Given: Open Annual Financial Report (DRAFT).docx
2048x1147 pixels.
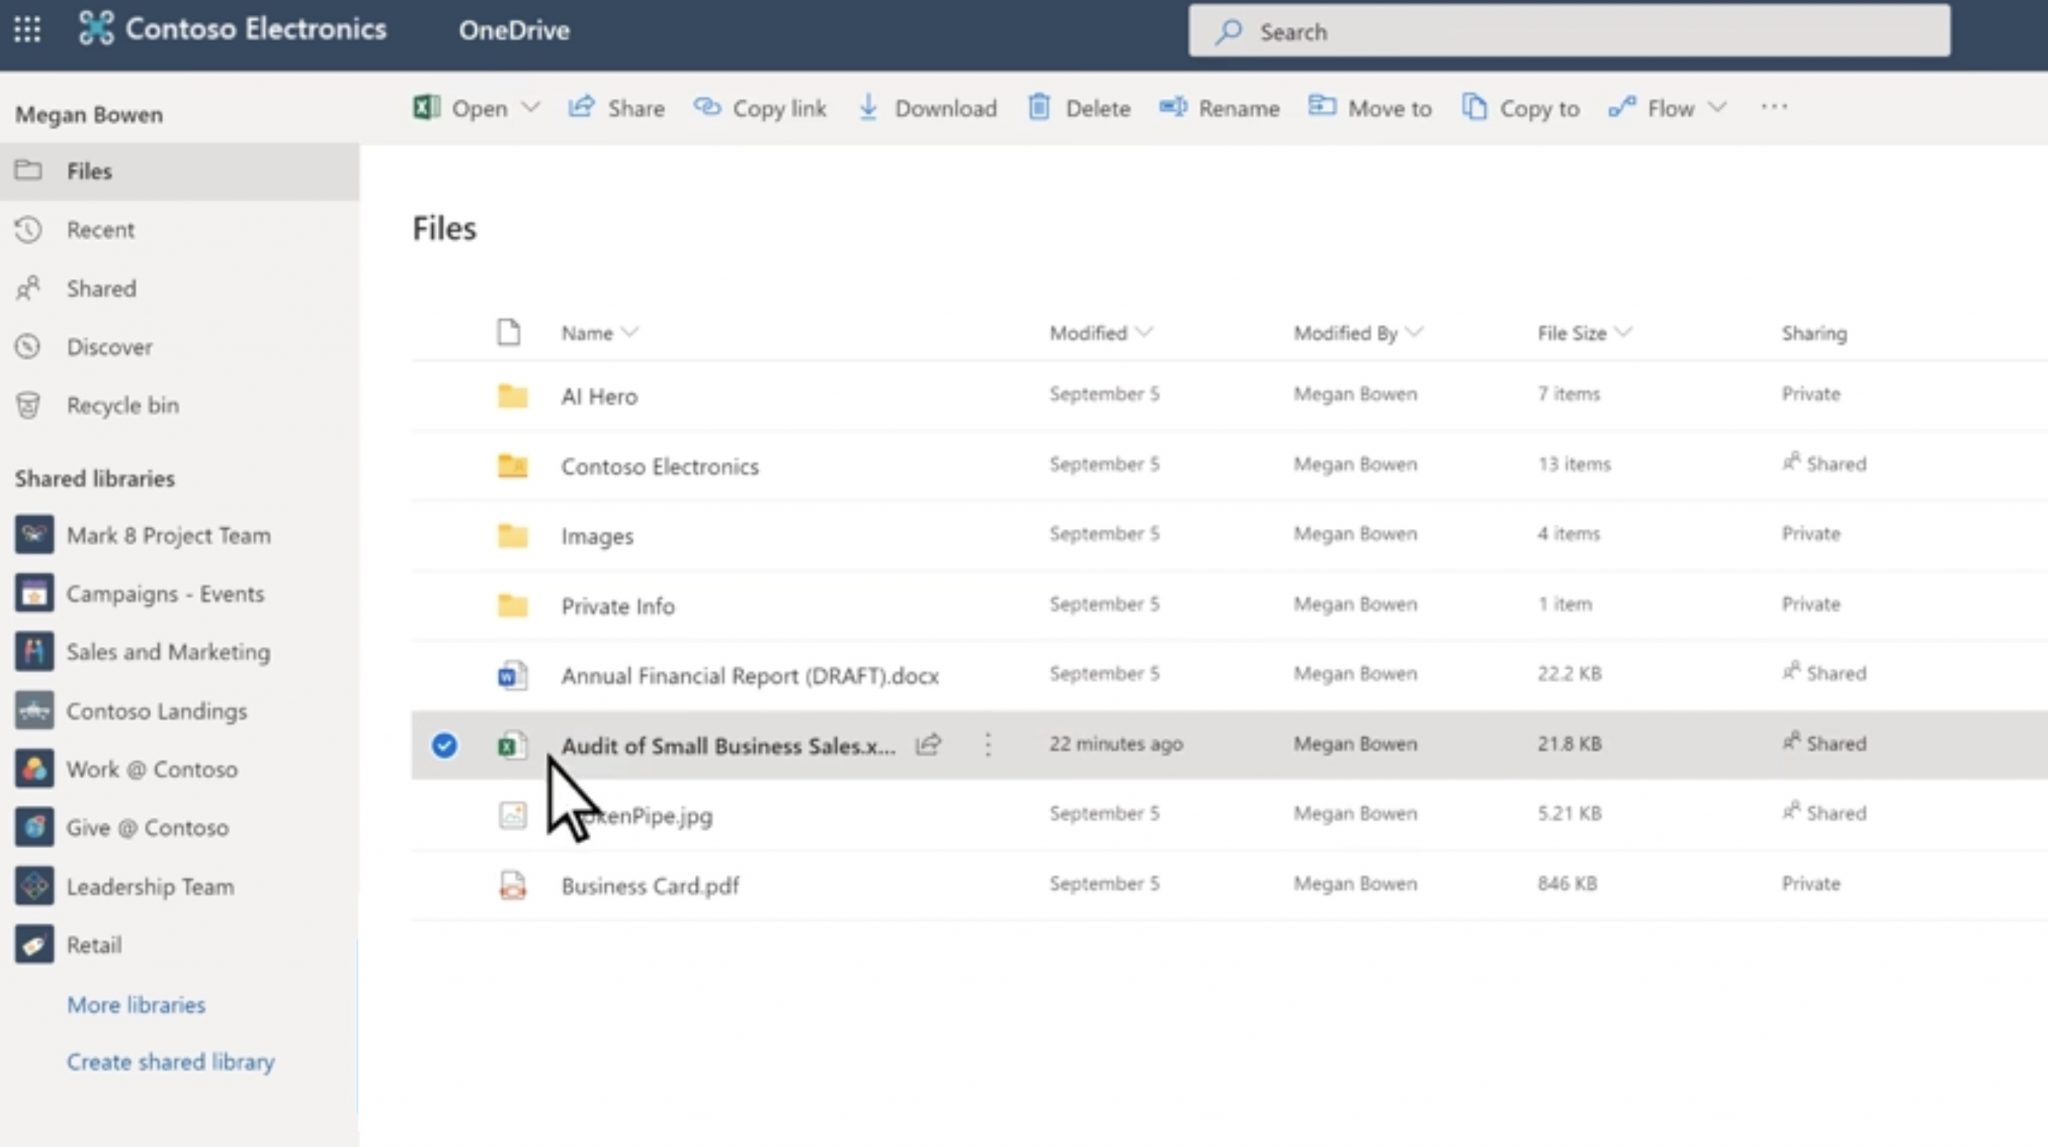Looking at the screenshot, I should click(x=750, y=676).
